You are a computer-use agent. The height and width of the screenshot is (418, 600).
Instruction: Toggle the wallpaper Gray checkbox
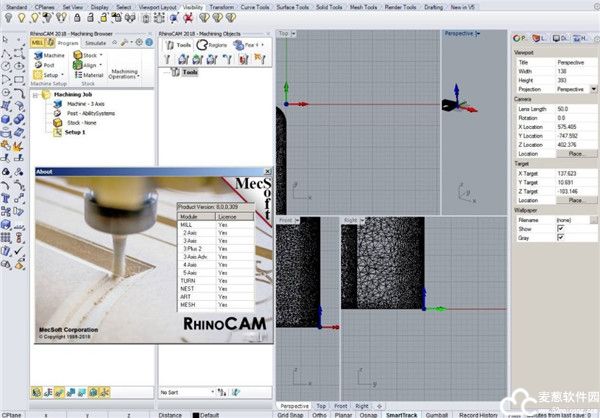click(561, 237)
